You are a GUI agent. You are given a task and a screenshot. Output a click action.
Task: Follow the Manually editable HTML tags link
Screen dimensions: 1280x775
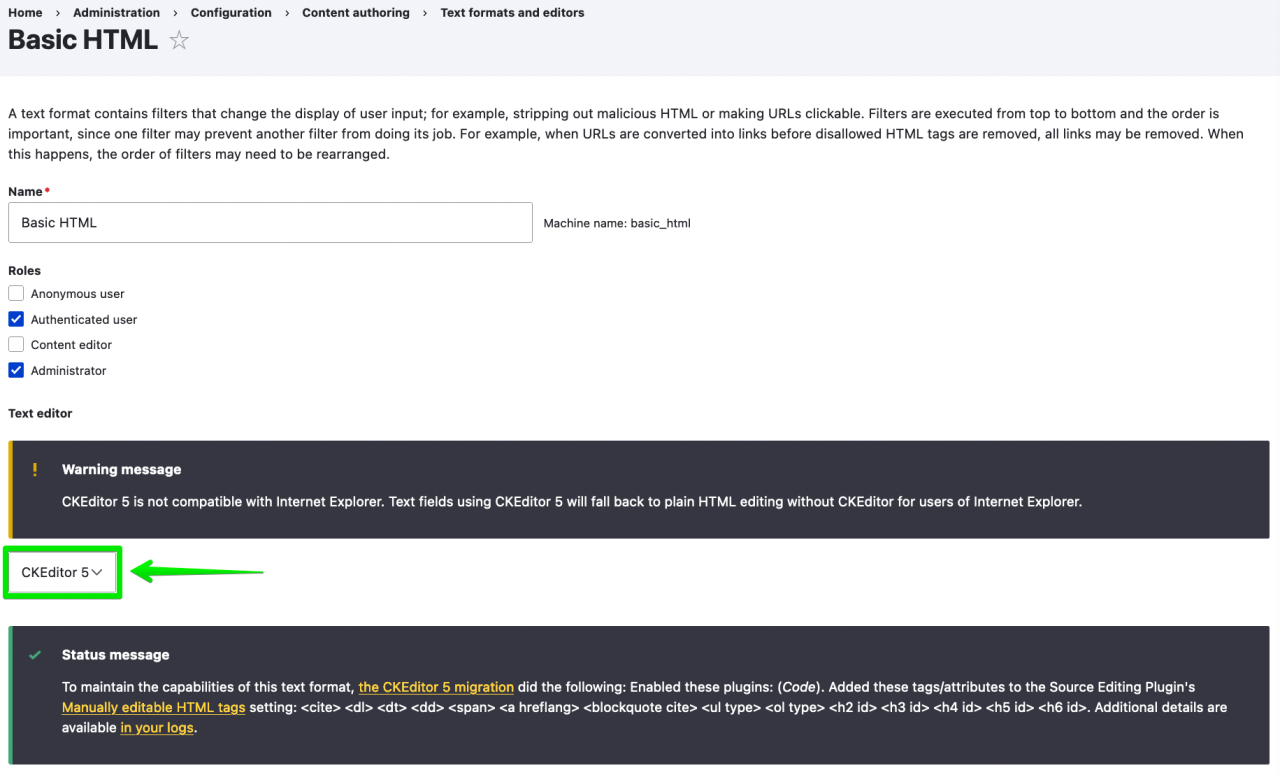[x=153, y=708]
